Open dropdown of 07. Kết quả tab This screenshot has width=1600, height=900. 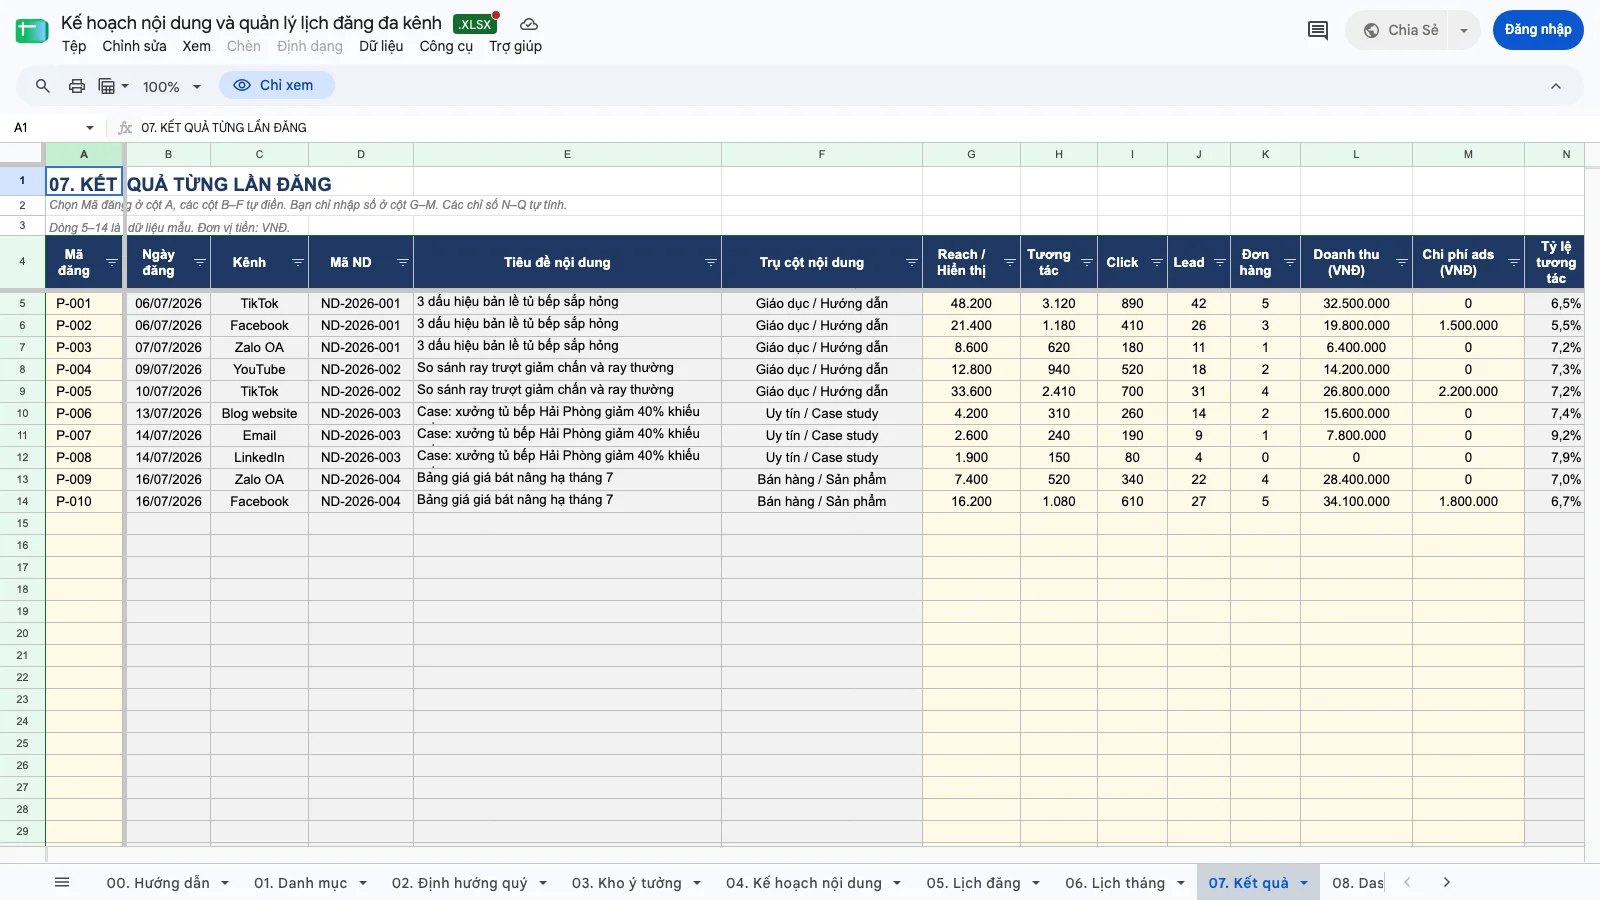(x=1304, y=883)
